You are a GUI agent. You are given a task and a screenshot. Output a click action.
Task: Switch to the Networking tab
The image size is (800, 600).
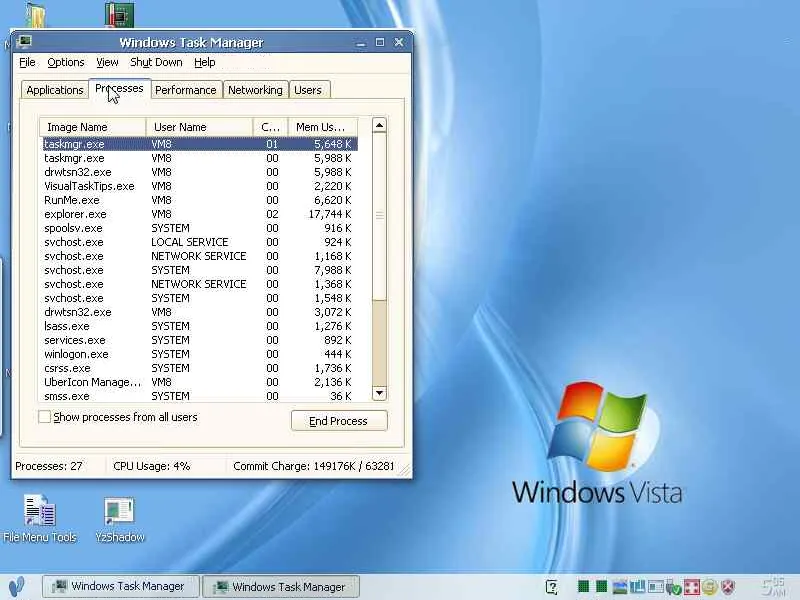pyautogui.click(x=255, y=90)
